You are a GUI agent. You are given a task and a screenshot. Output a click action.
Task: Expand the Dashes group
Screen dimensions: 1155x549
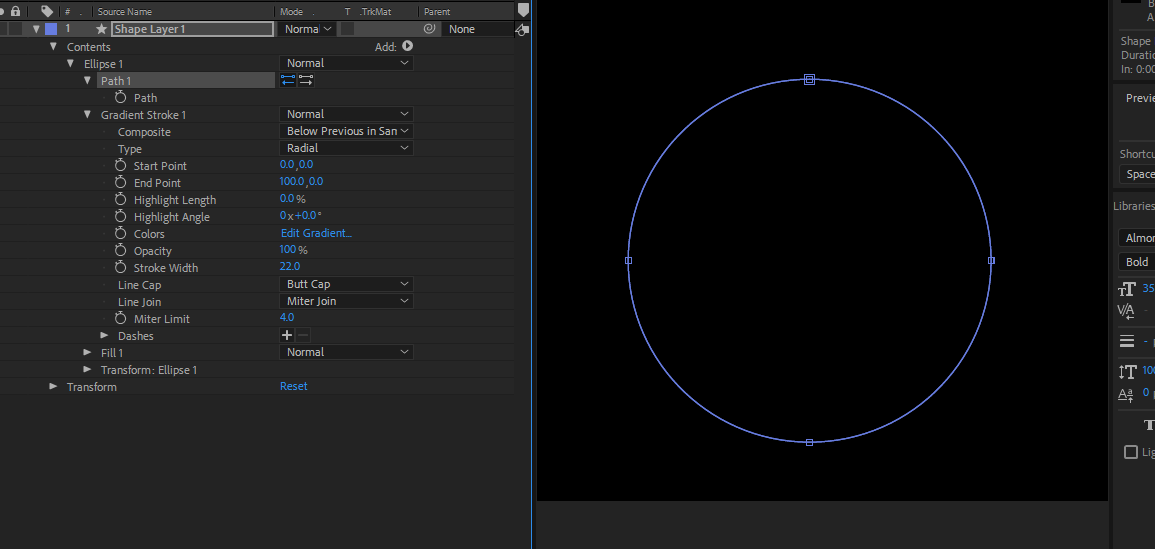pyautogui.click(x=105, y=335)
